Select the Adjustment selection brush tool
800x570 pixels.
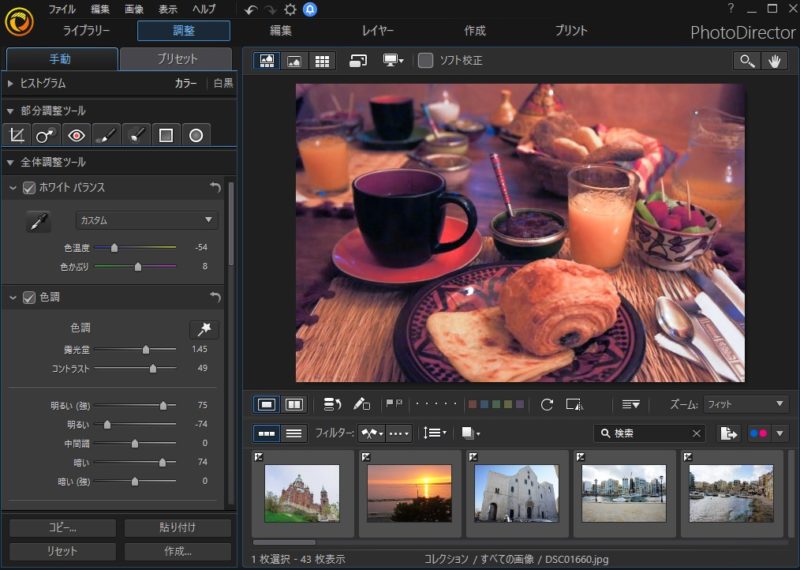click(x=136, y=135)
